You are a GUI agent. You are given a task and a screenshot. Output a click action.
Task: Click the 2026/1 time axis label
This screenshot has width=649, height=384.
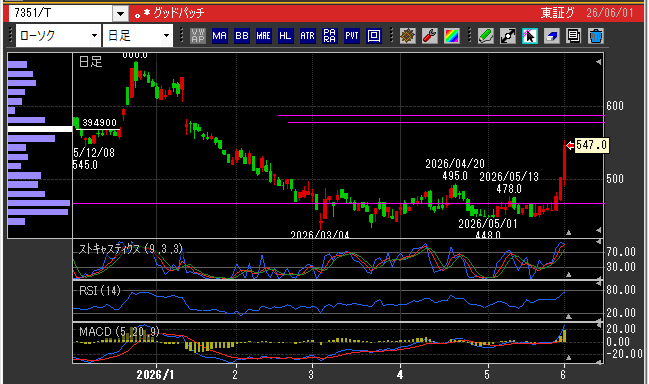pyautogui.click(x=155, y=375)
